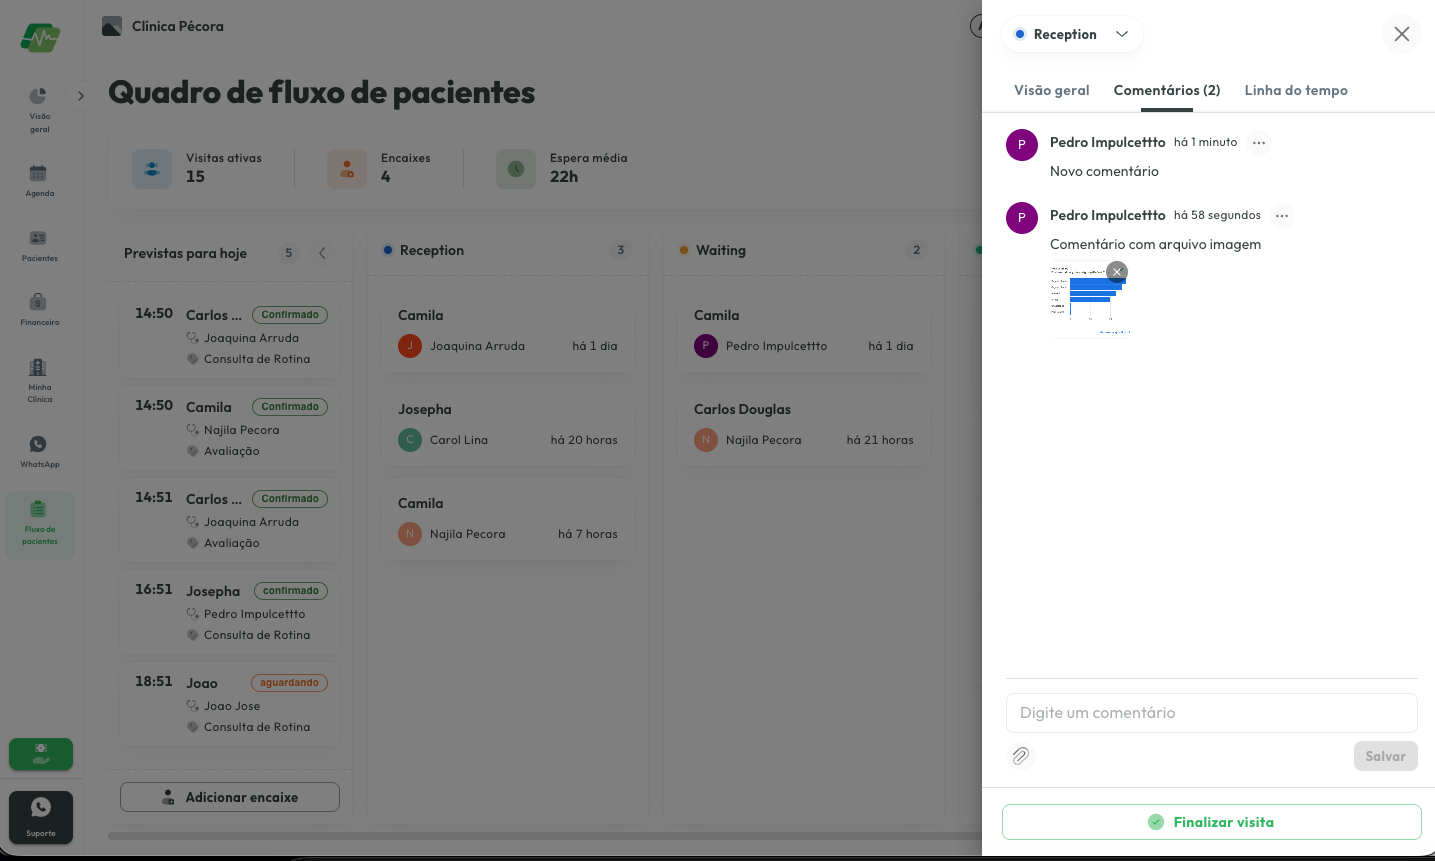Click the app logo at top left
Viewport: 1435px width, 861px height.
[40, 39]
